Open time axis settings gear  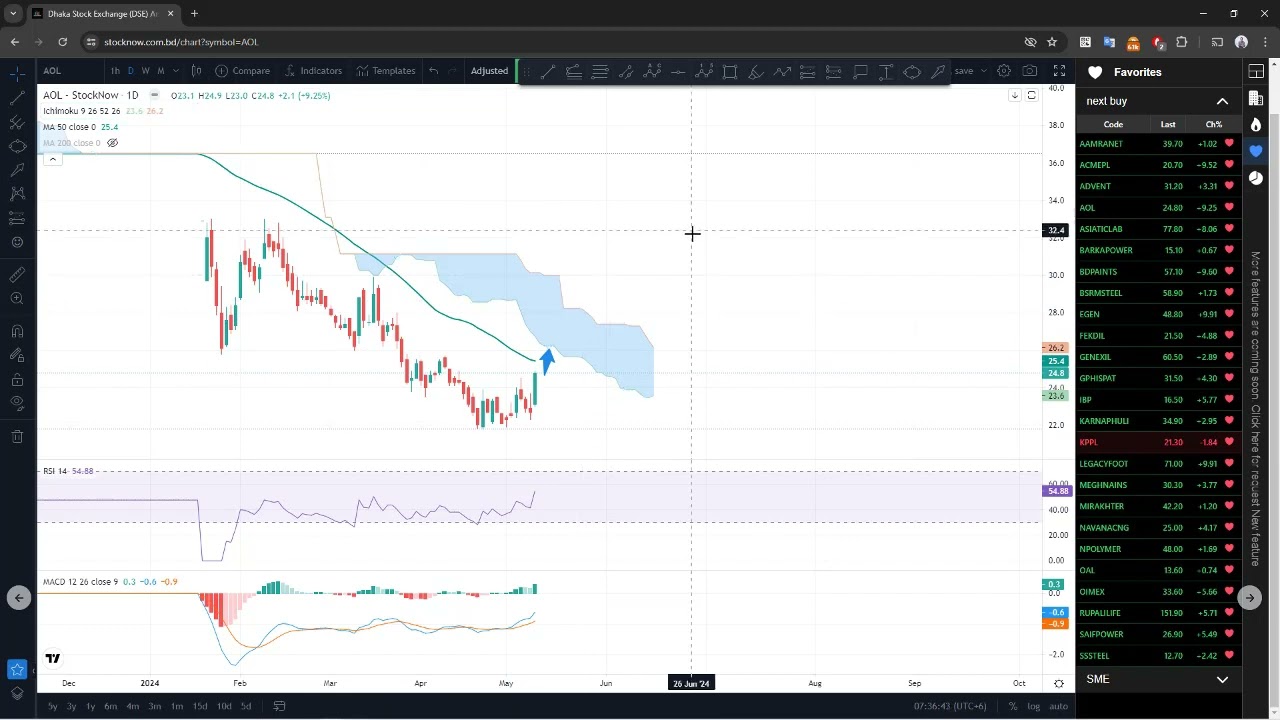coord(1059,683)
